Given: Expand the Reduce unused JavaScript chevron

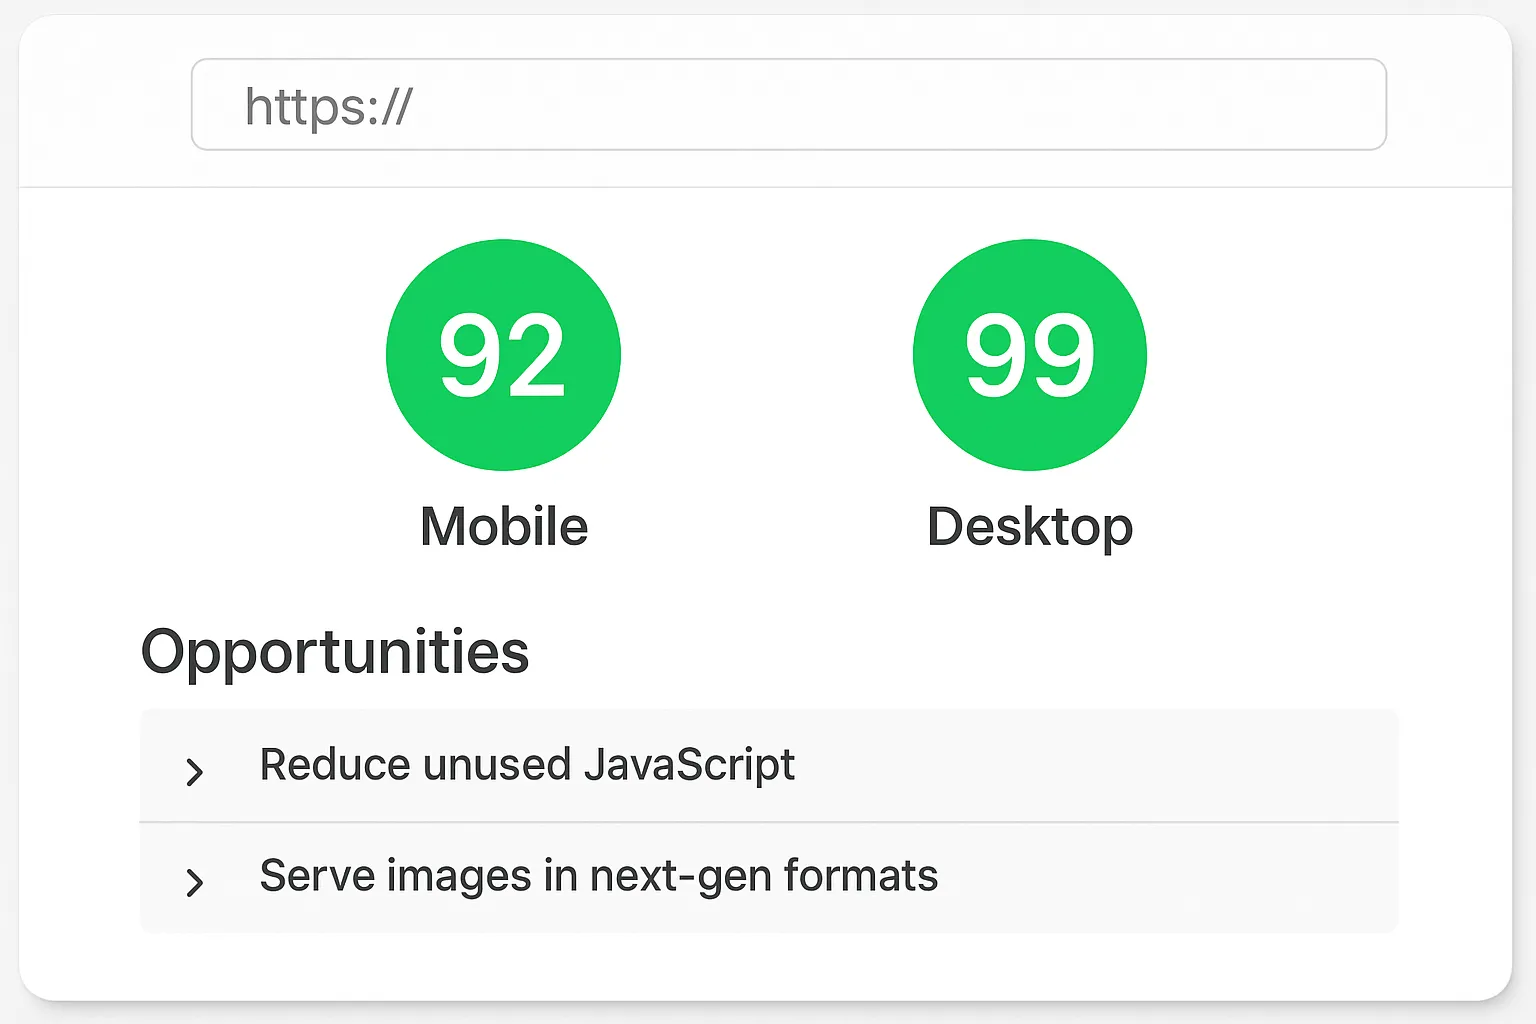Looking at the screenshot, I should point(195,771).
